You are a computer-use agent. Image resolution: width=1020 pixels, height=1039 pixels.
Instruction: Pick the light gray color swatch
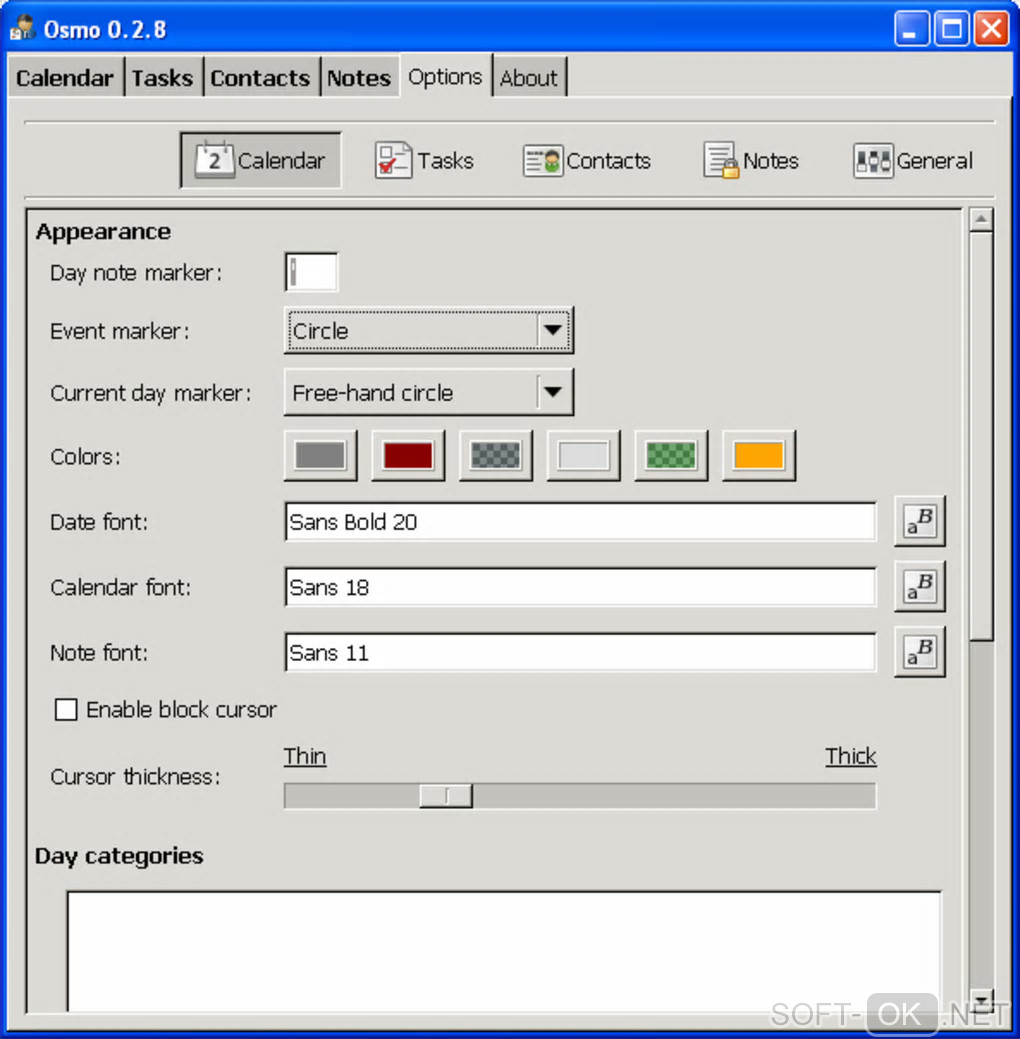(583, 455)
